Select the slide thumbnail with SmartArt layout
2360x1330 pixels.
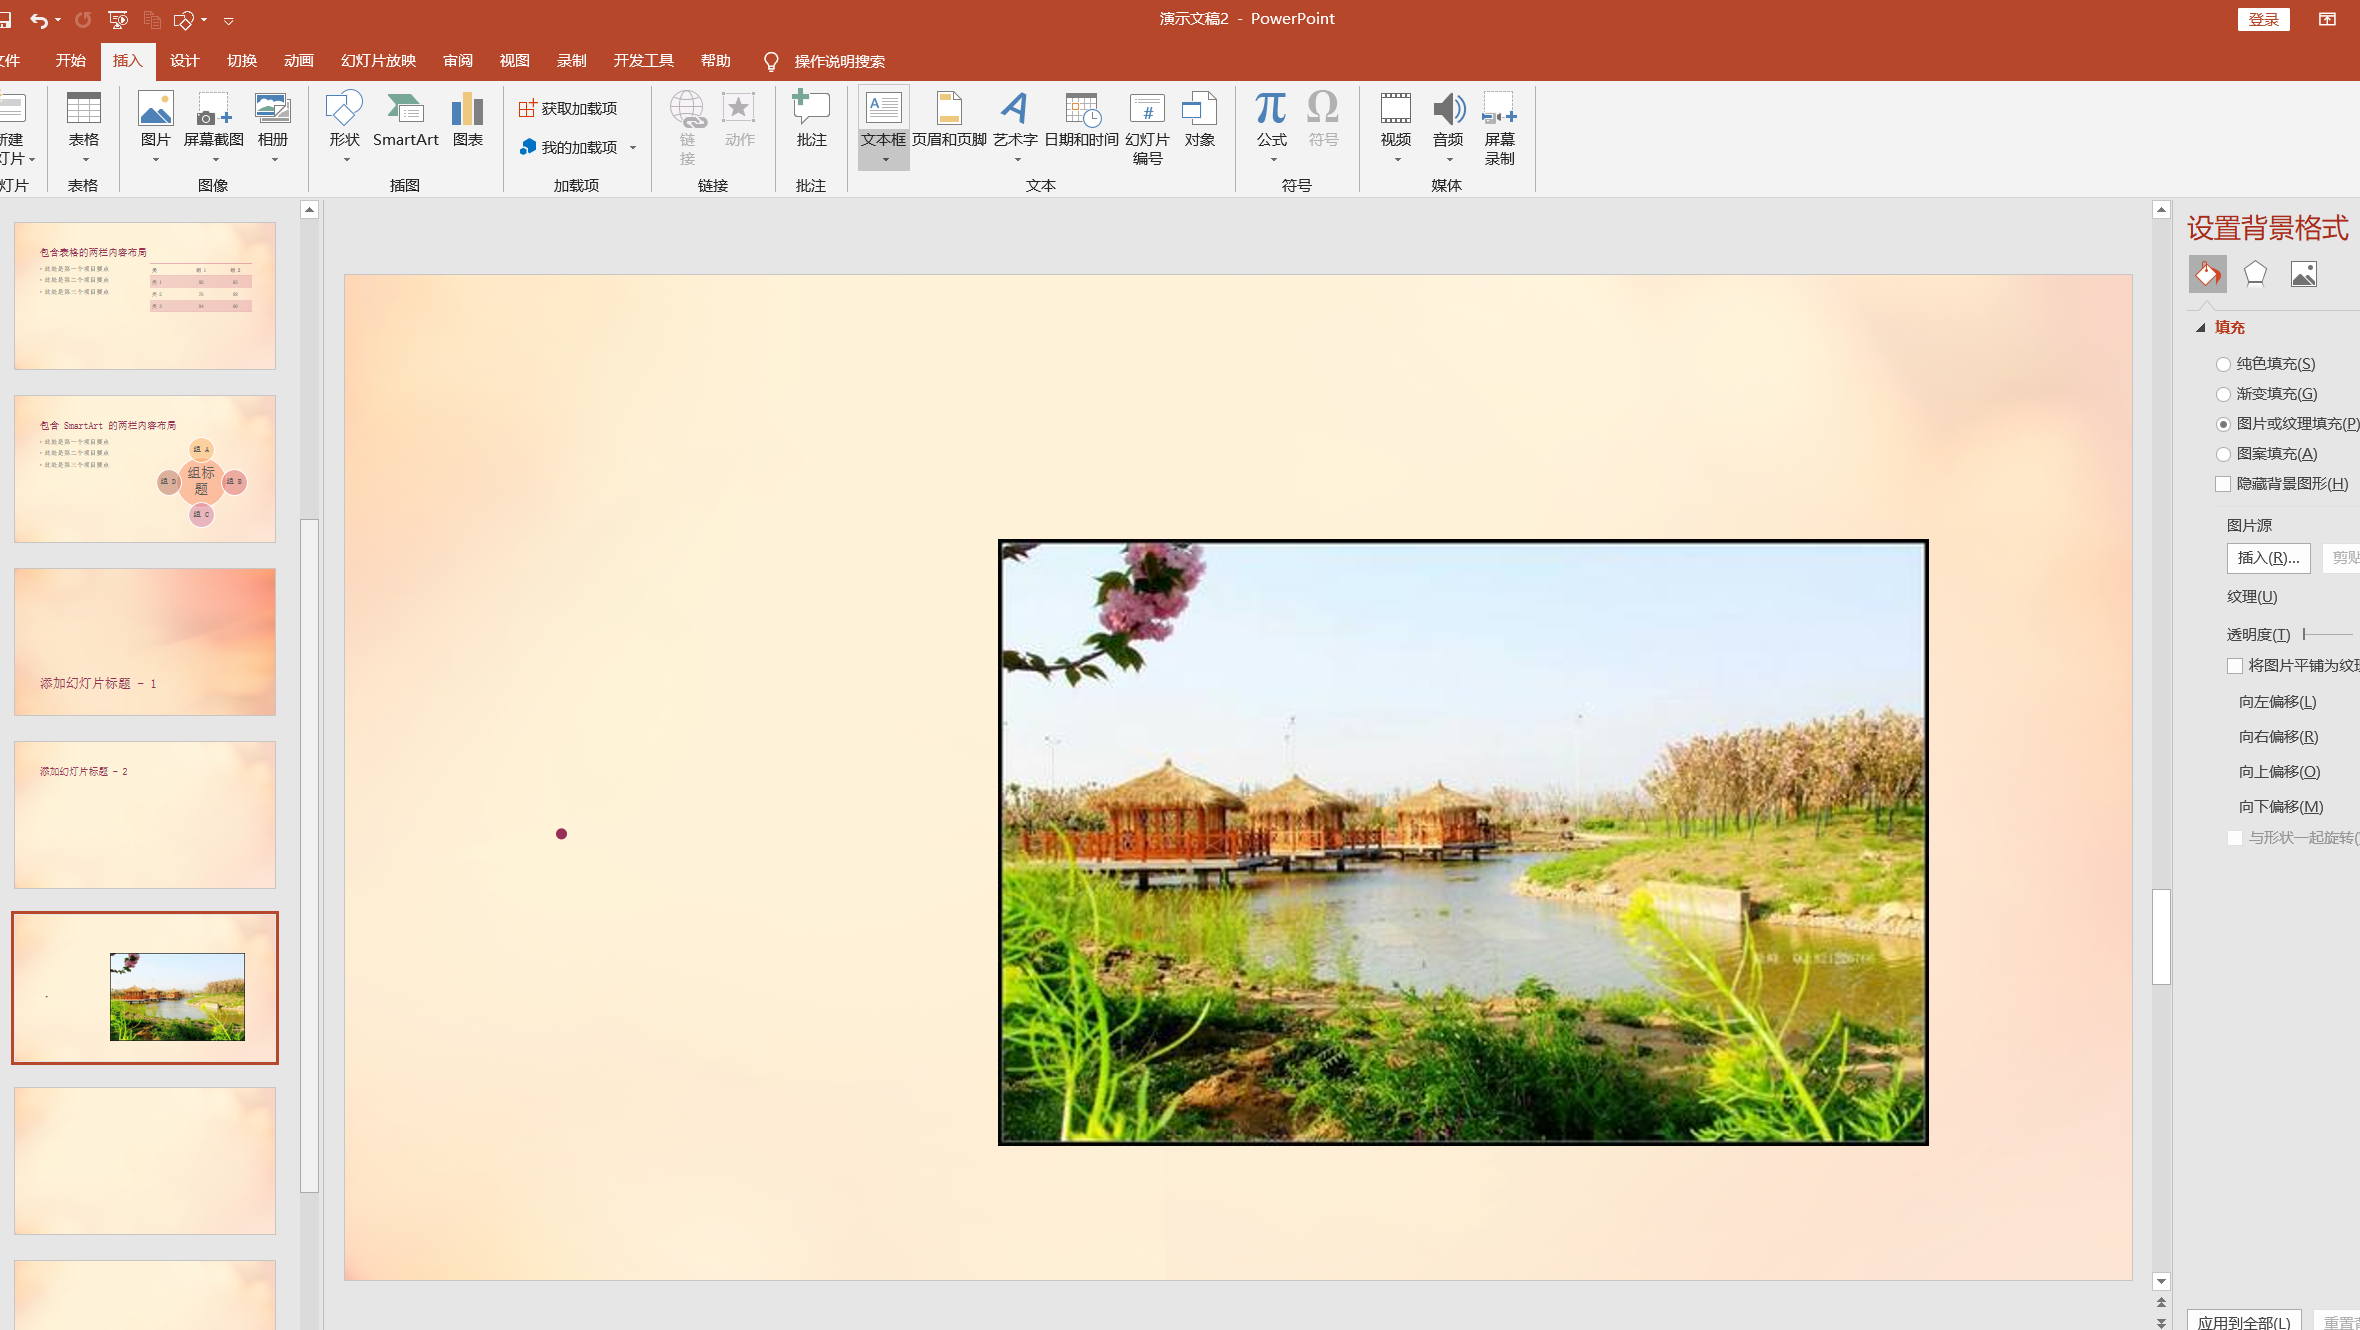tap(145, 469)
